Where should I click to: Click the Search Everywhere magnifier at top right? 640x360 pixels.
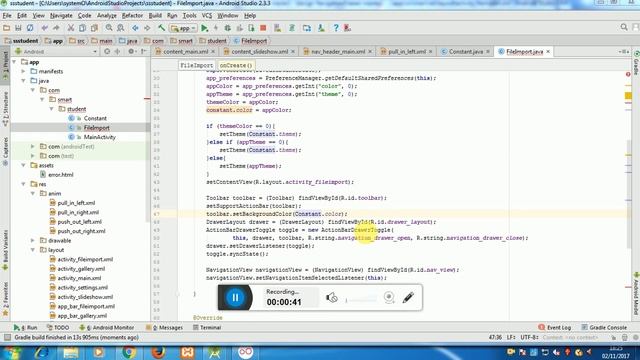pyautogui.click(x=624, y=27)
